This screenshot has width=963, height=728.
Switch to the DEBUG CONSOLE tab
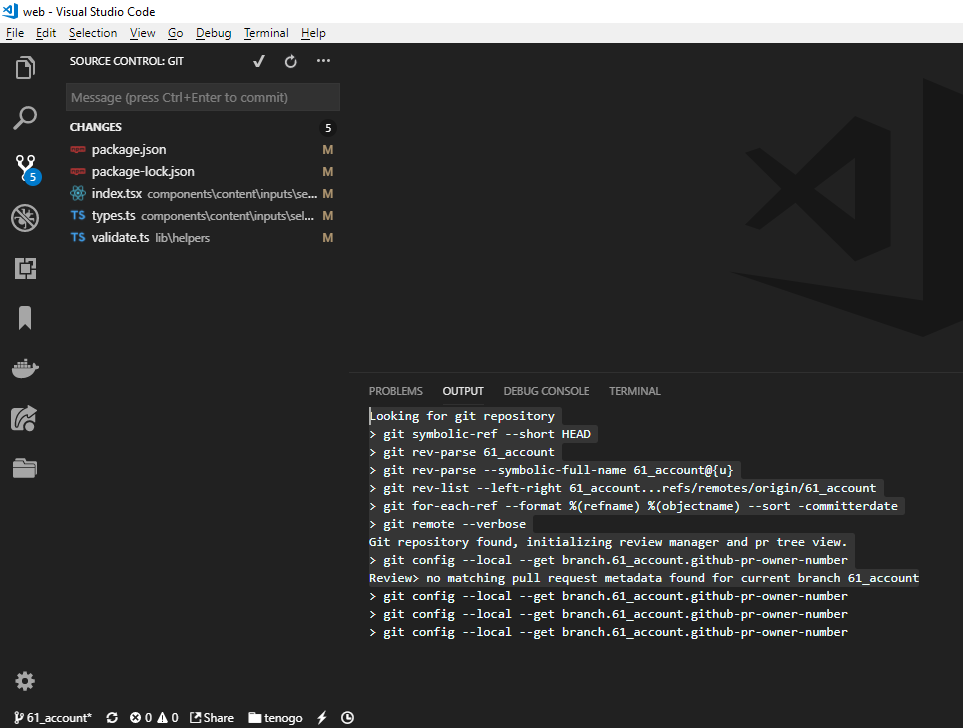[546, 391]
